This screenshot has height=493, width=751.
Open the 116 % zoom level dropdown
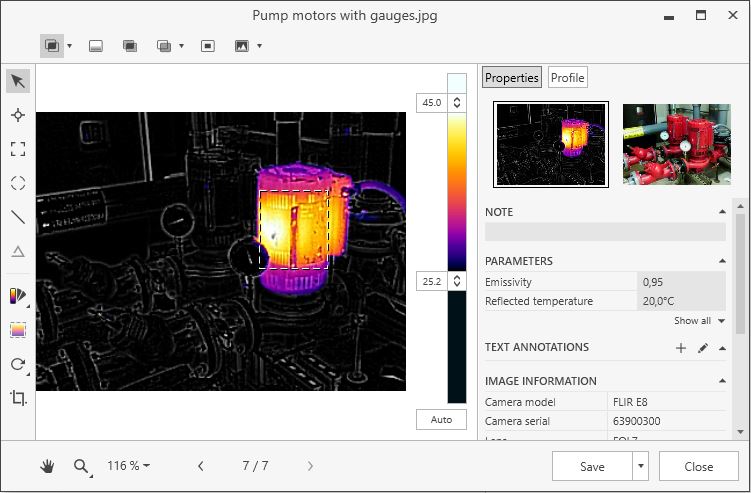(x=129, y=466)
